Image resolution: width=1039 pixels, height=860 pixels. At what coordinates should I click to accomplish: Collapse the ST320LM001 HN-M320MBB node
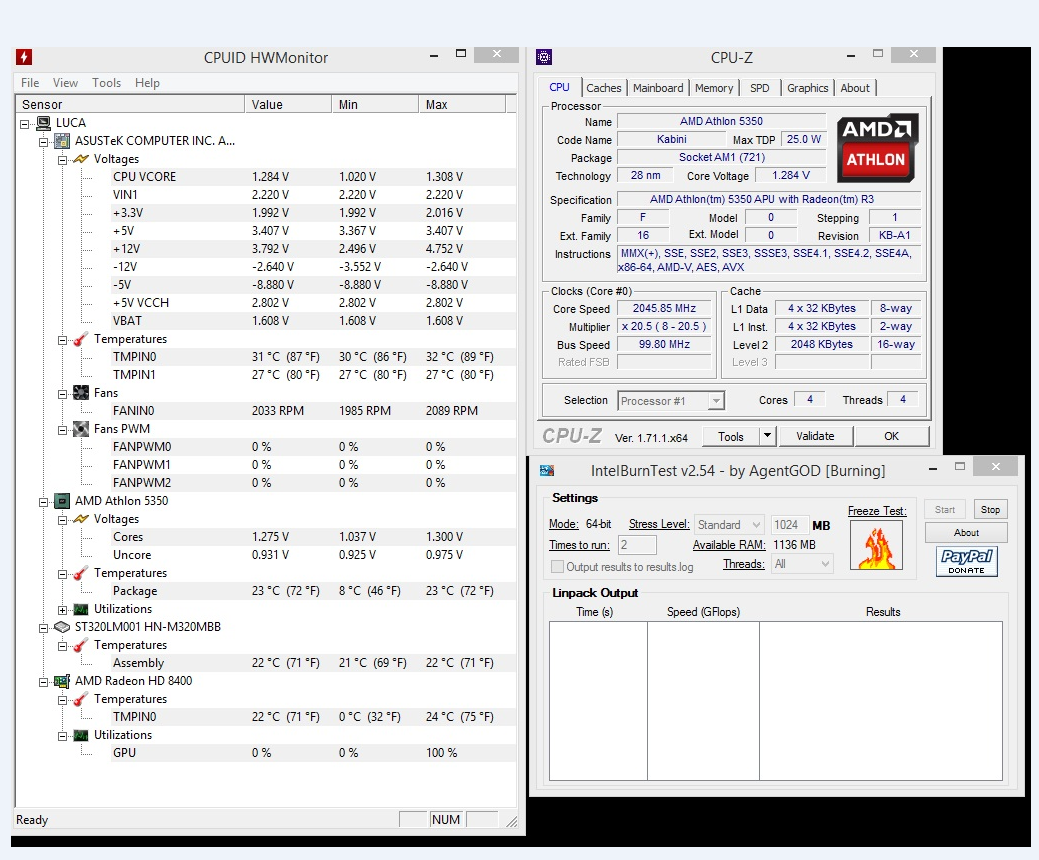point(43,628)
